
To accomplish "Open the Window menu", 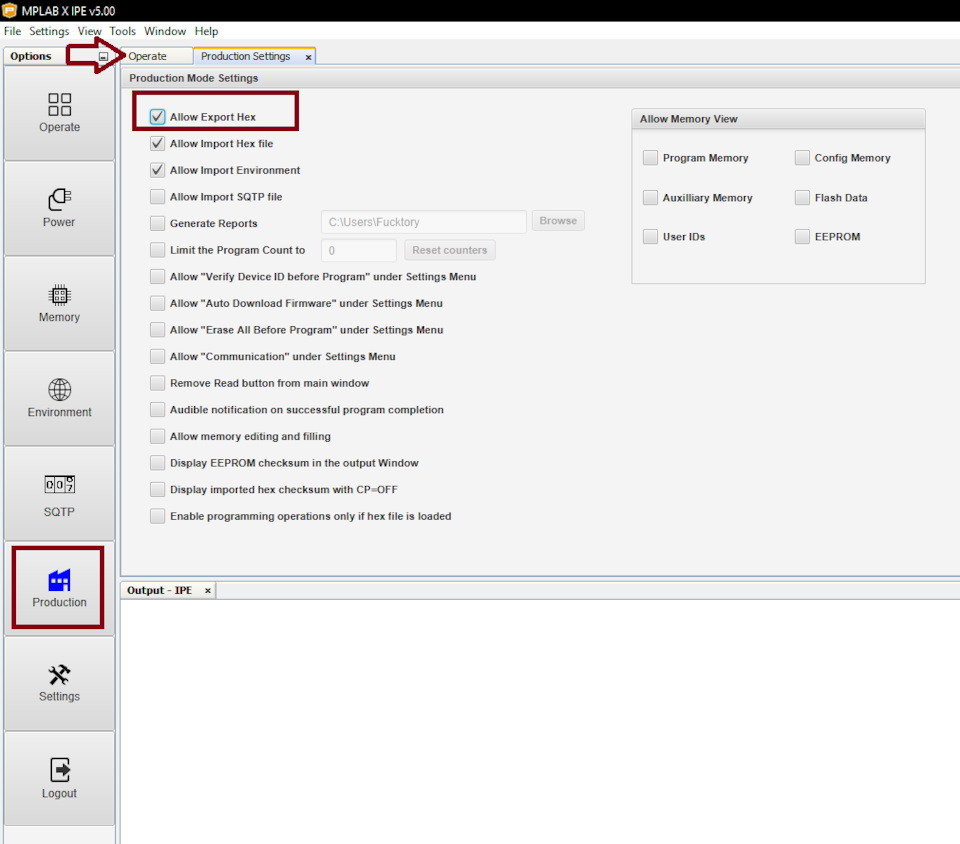I will [x=165, y=31].
